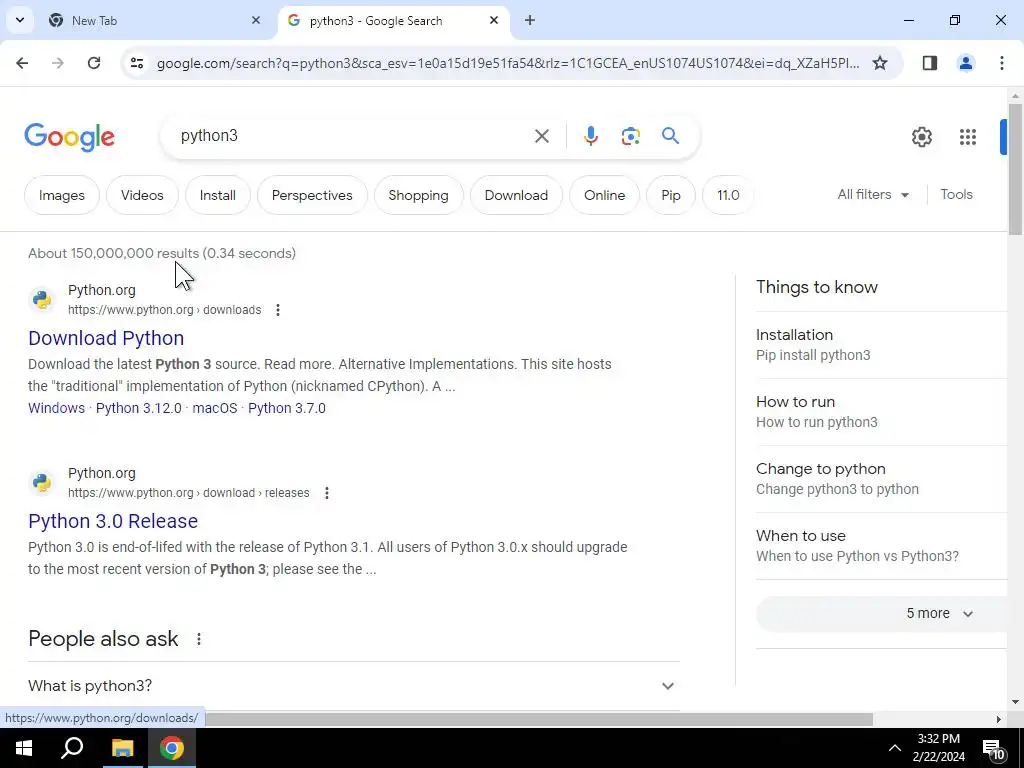Search by image with Google Lens icon

coord(630,136)
